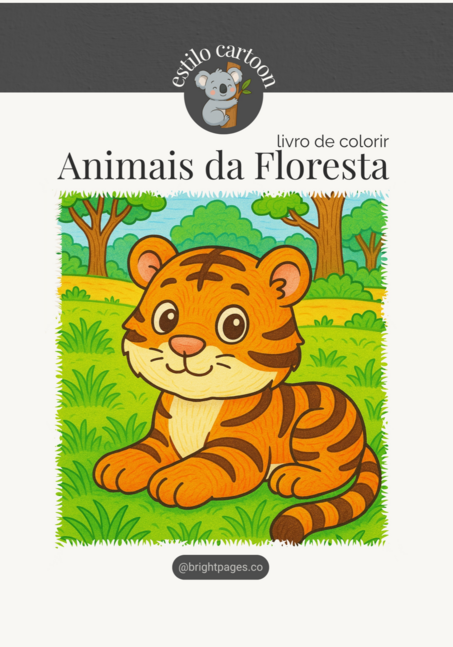Image resolution: width=453 pixels, height=647 pixels.
Task: Click the tiger's smiling mouth
Action: click(190, 367)
